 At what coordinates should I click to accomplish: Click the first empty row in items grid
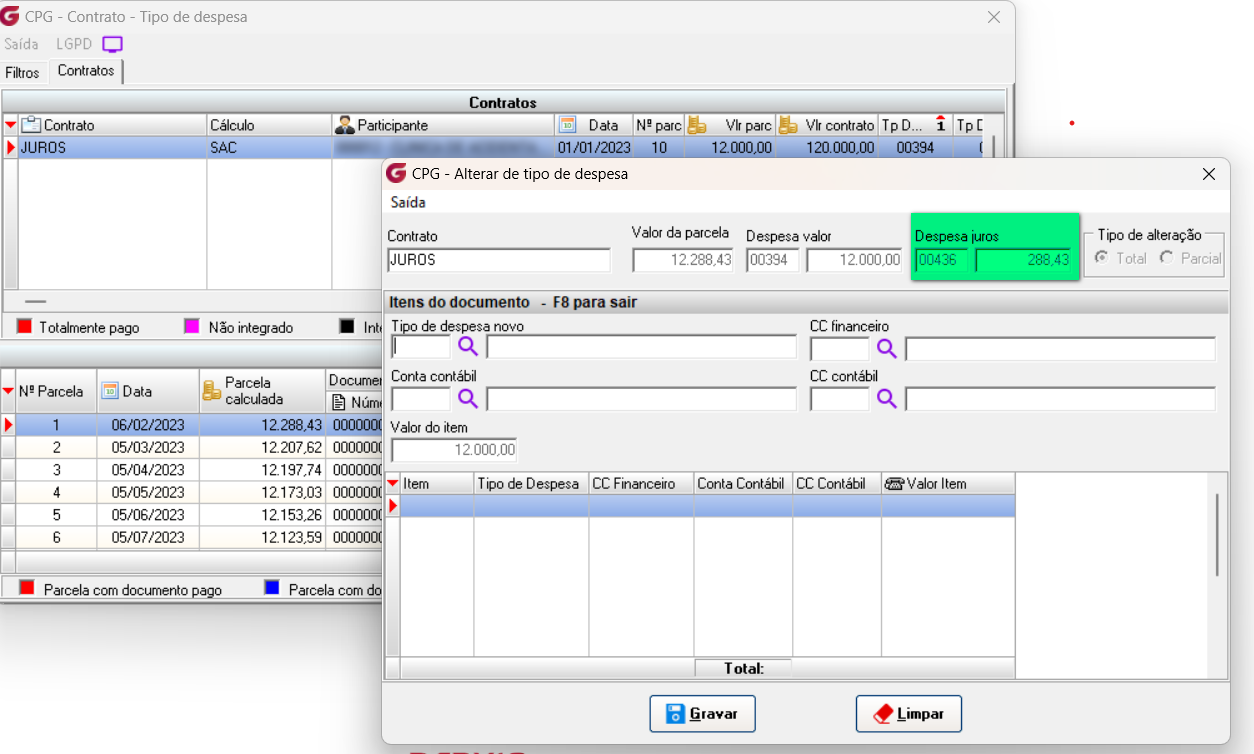(x=708, y=506)
